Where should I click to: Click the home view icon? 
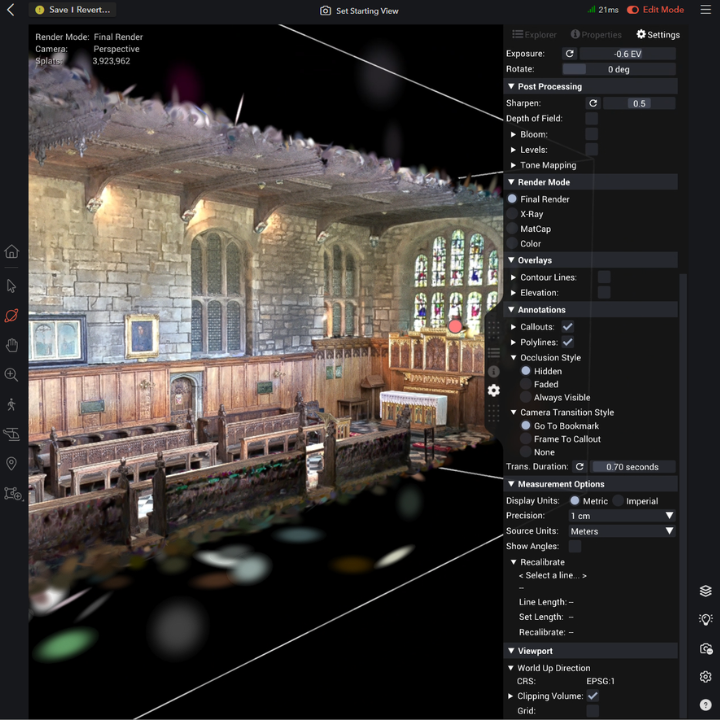point(11,251)
